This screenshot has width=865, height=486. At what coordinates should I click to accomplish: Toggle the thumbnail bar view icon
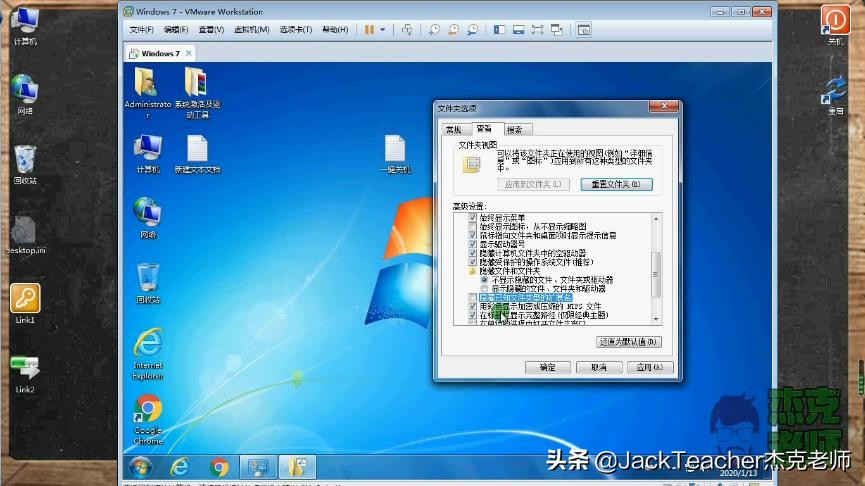click(519, 30)
